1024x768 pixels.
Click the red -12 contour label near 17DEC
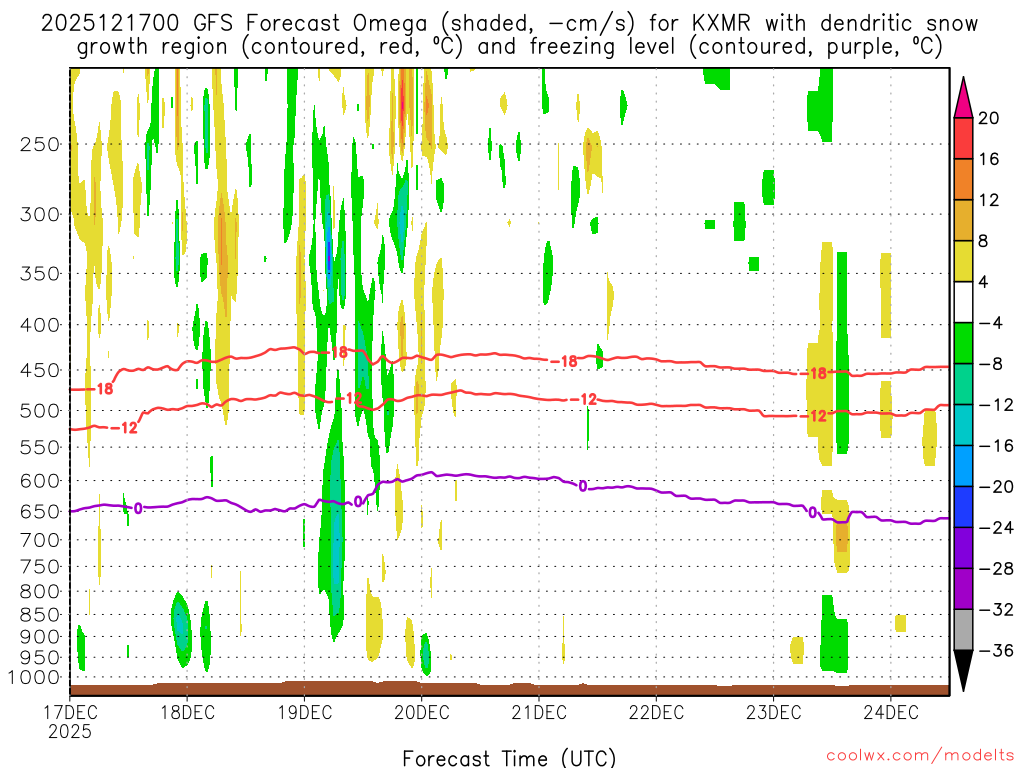click(x=125, y=428)
